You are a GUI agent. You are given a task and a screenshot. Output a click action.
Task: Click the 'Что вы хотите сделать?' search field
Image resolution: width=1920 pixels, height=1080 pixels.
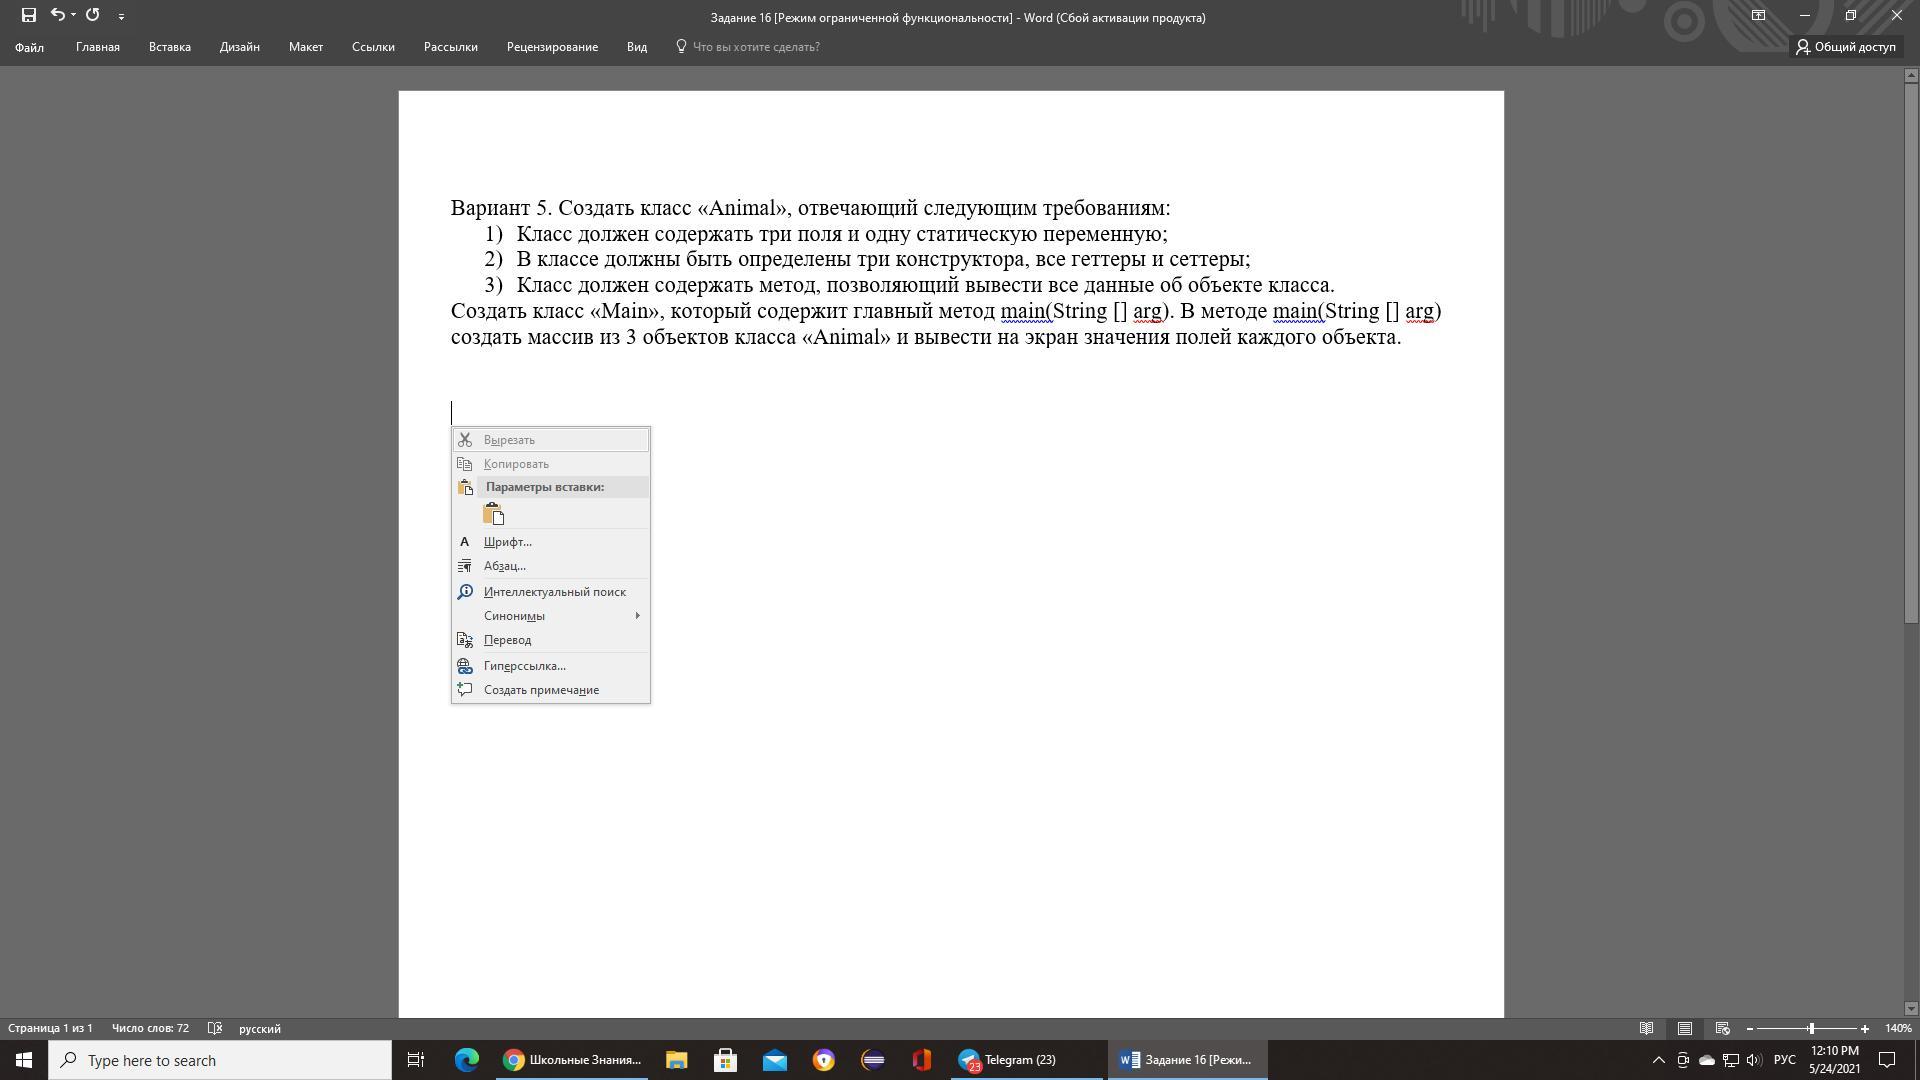pyautogui.click(x=756, y=47)
